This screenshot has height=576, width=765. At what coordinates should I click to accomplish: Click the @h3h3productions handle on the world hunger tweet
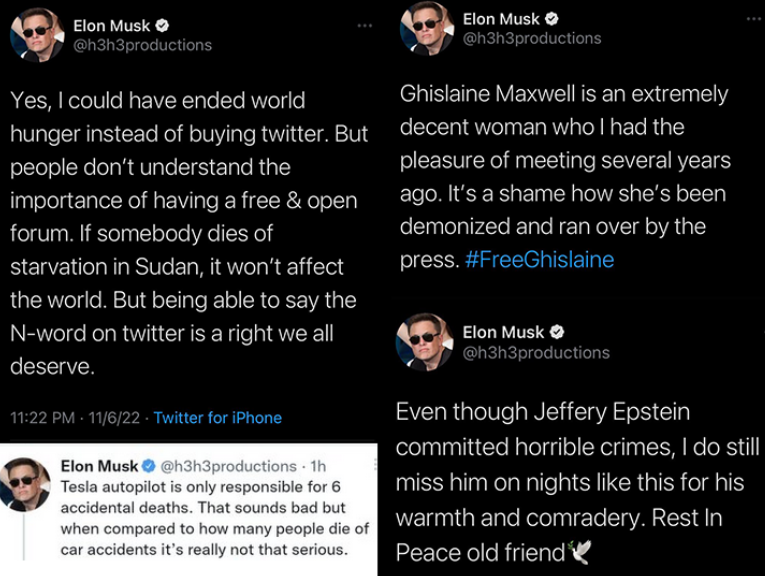tap(142, 45)
